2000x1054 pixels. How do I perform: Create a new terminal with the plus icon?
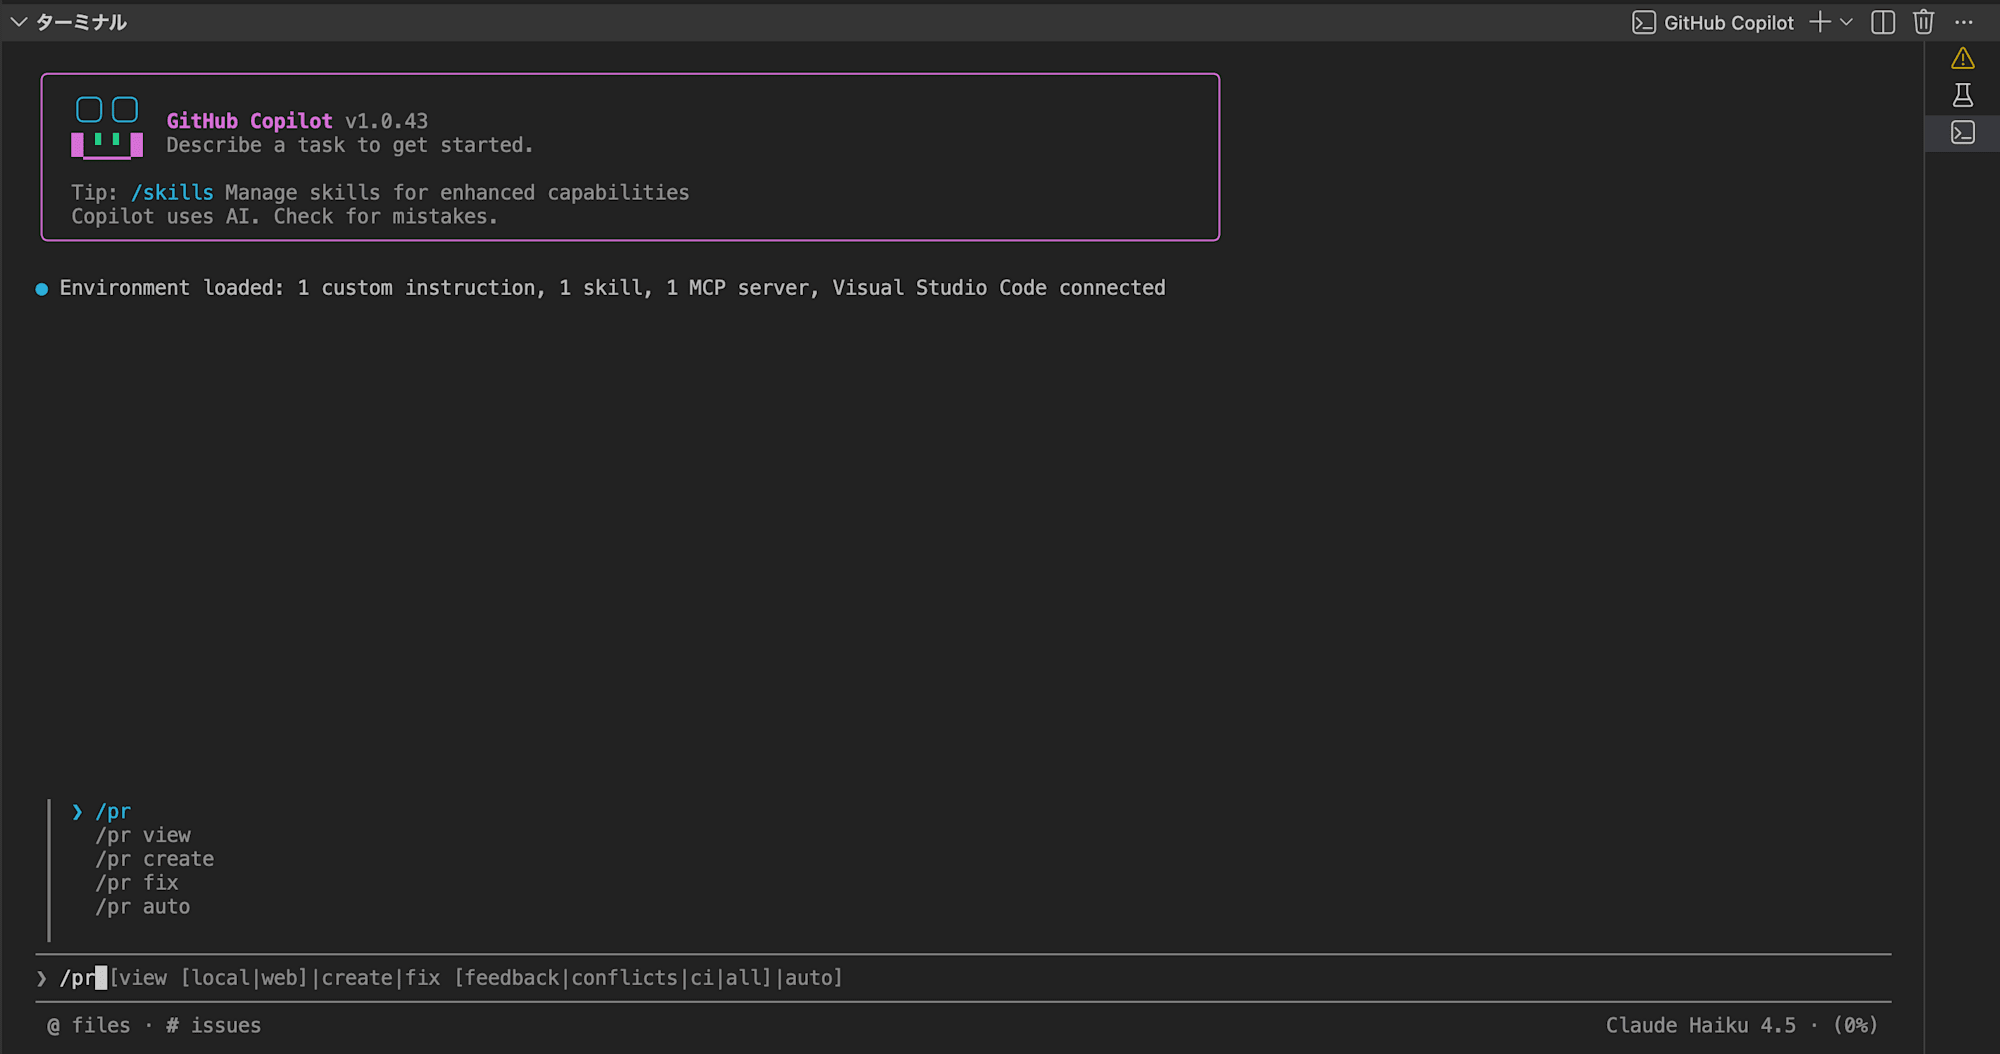(x=1820, y=22)
